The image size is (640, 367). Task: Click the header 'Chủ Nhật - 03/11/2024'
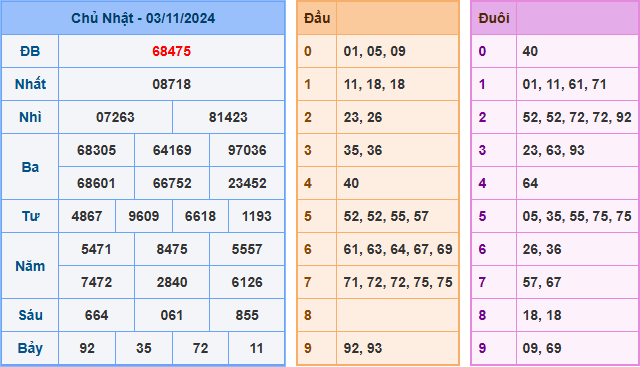pos(143,18)
